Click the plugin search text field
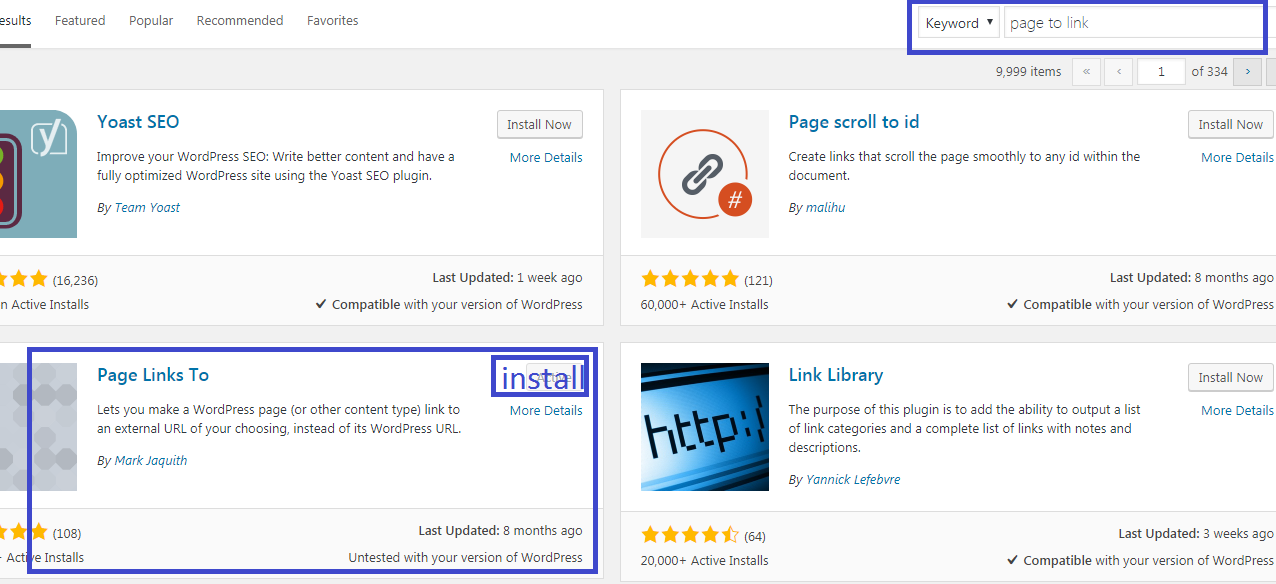1276x584 pixels. click(x=1134, y=23)
